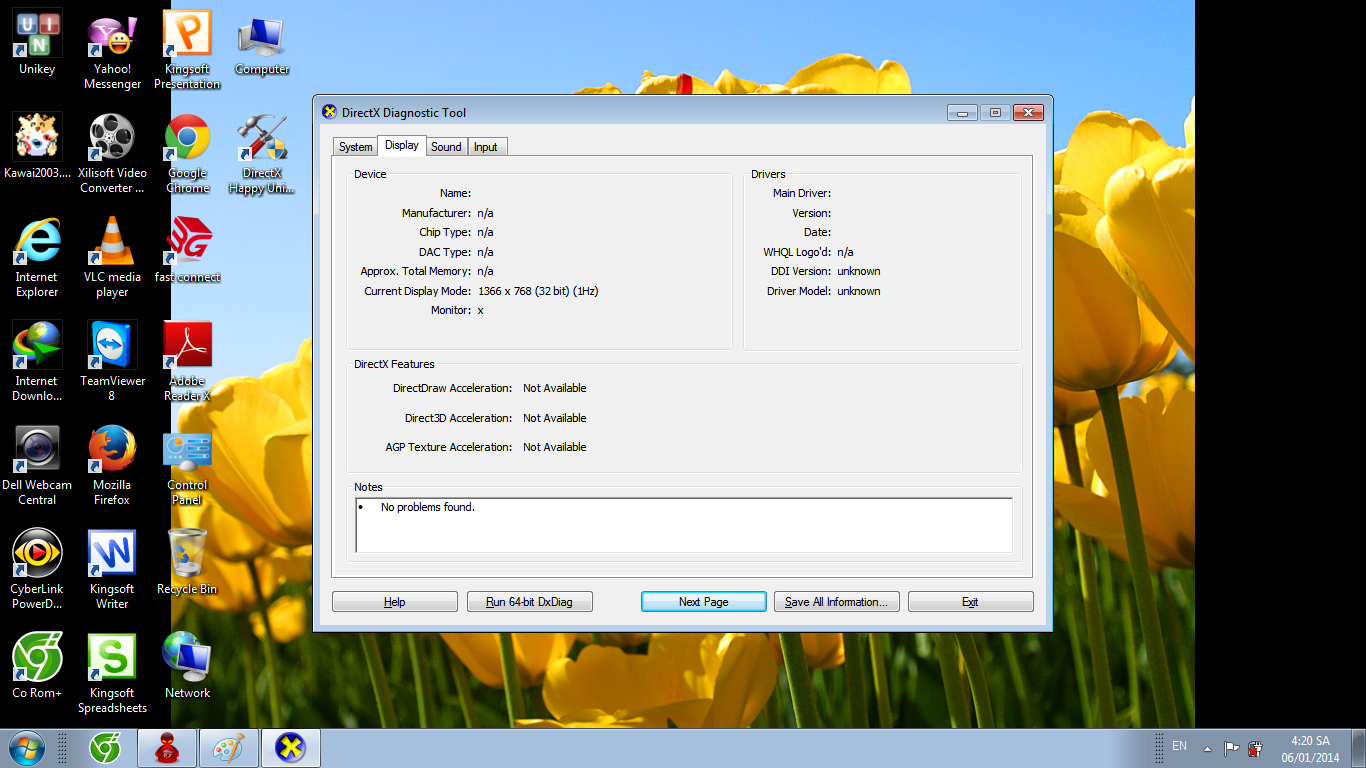Click Direct3D Acceleration Not Available text
Image resolution: width=1366 pixels, height=768 pixels.
tap(555, 418)
